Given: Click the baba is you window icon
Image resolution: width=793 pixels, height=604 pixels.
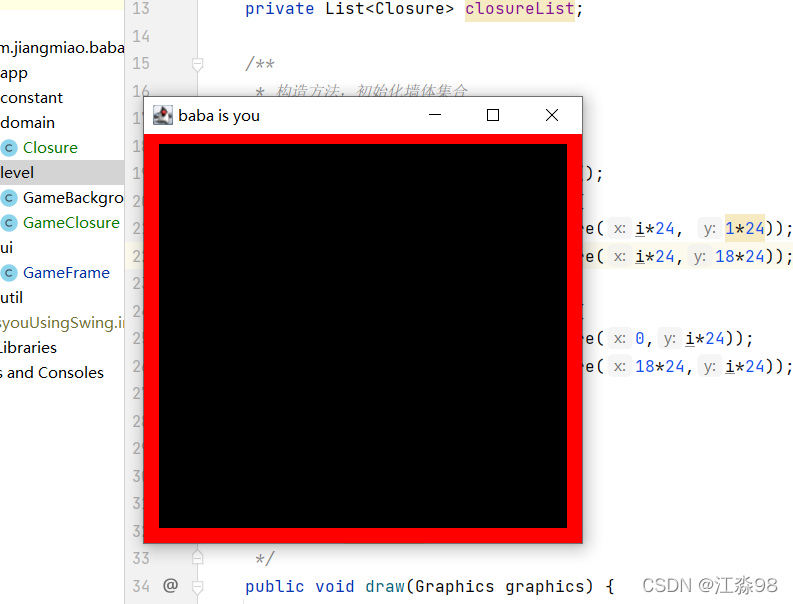Looking at the screenshot, I should pos(163,115).
